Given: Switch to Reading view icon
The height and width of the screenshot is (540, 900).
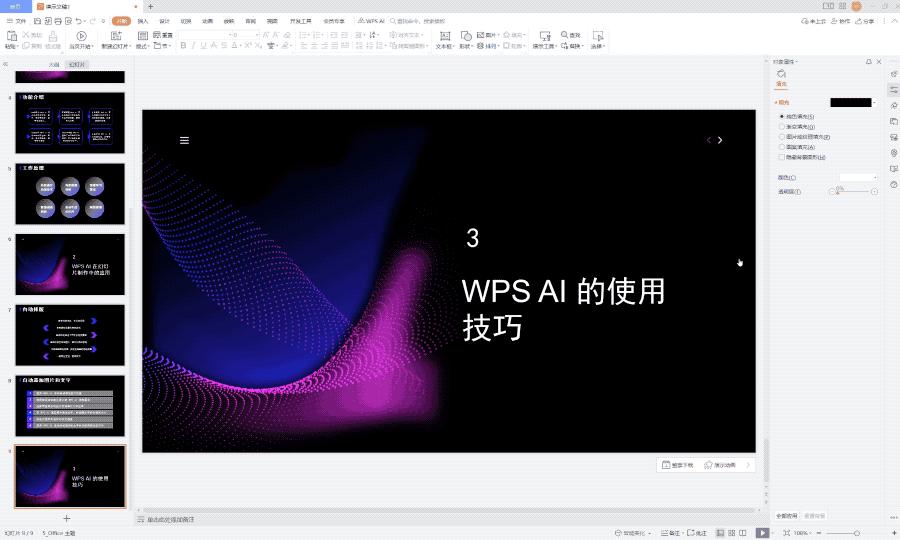Looking at the screenshot, I should pos(743,533).
